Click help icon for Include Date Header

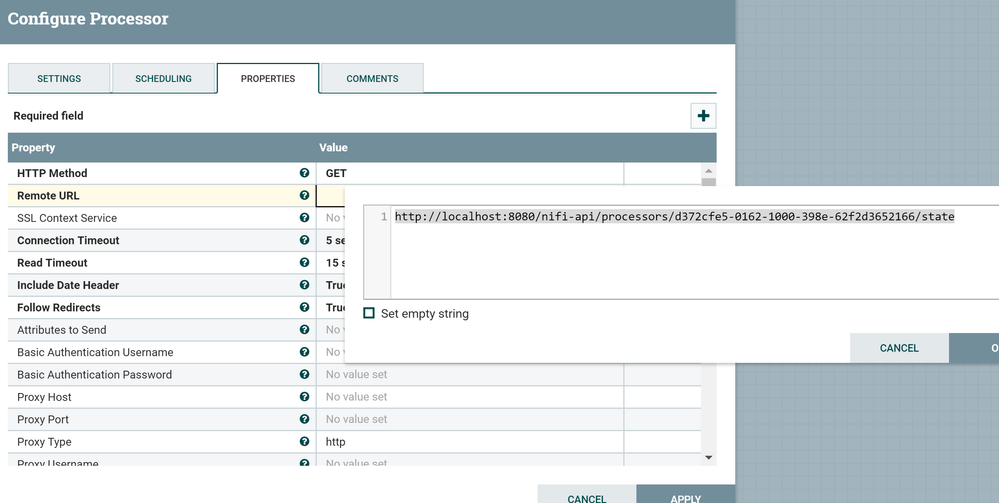(x=304, y=285)
